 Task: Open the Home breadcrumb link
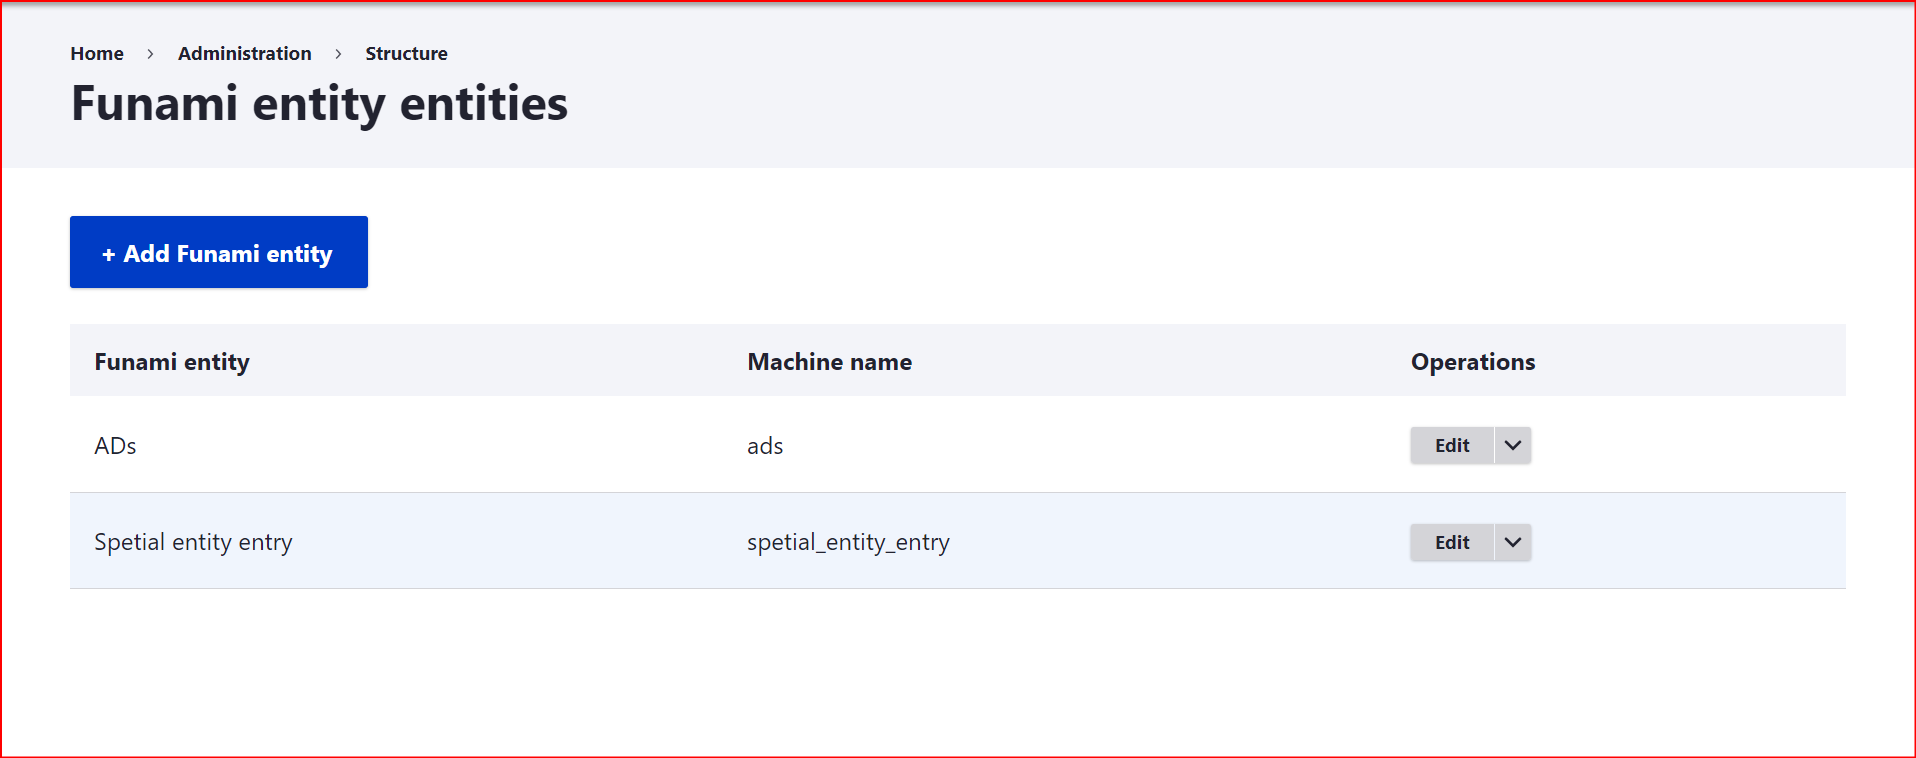97,54
